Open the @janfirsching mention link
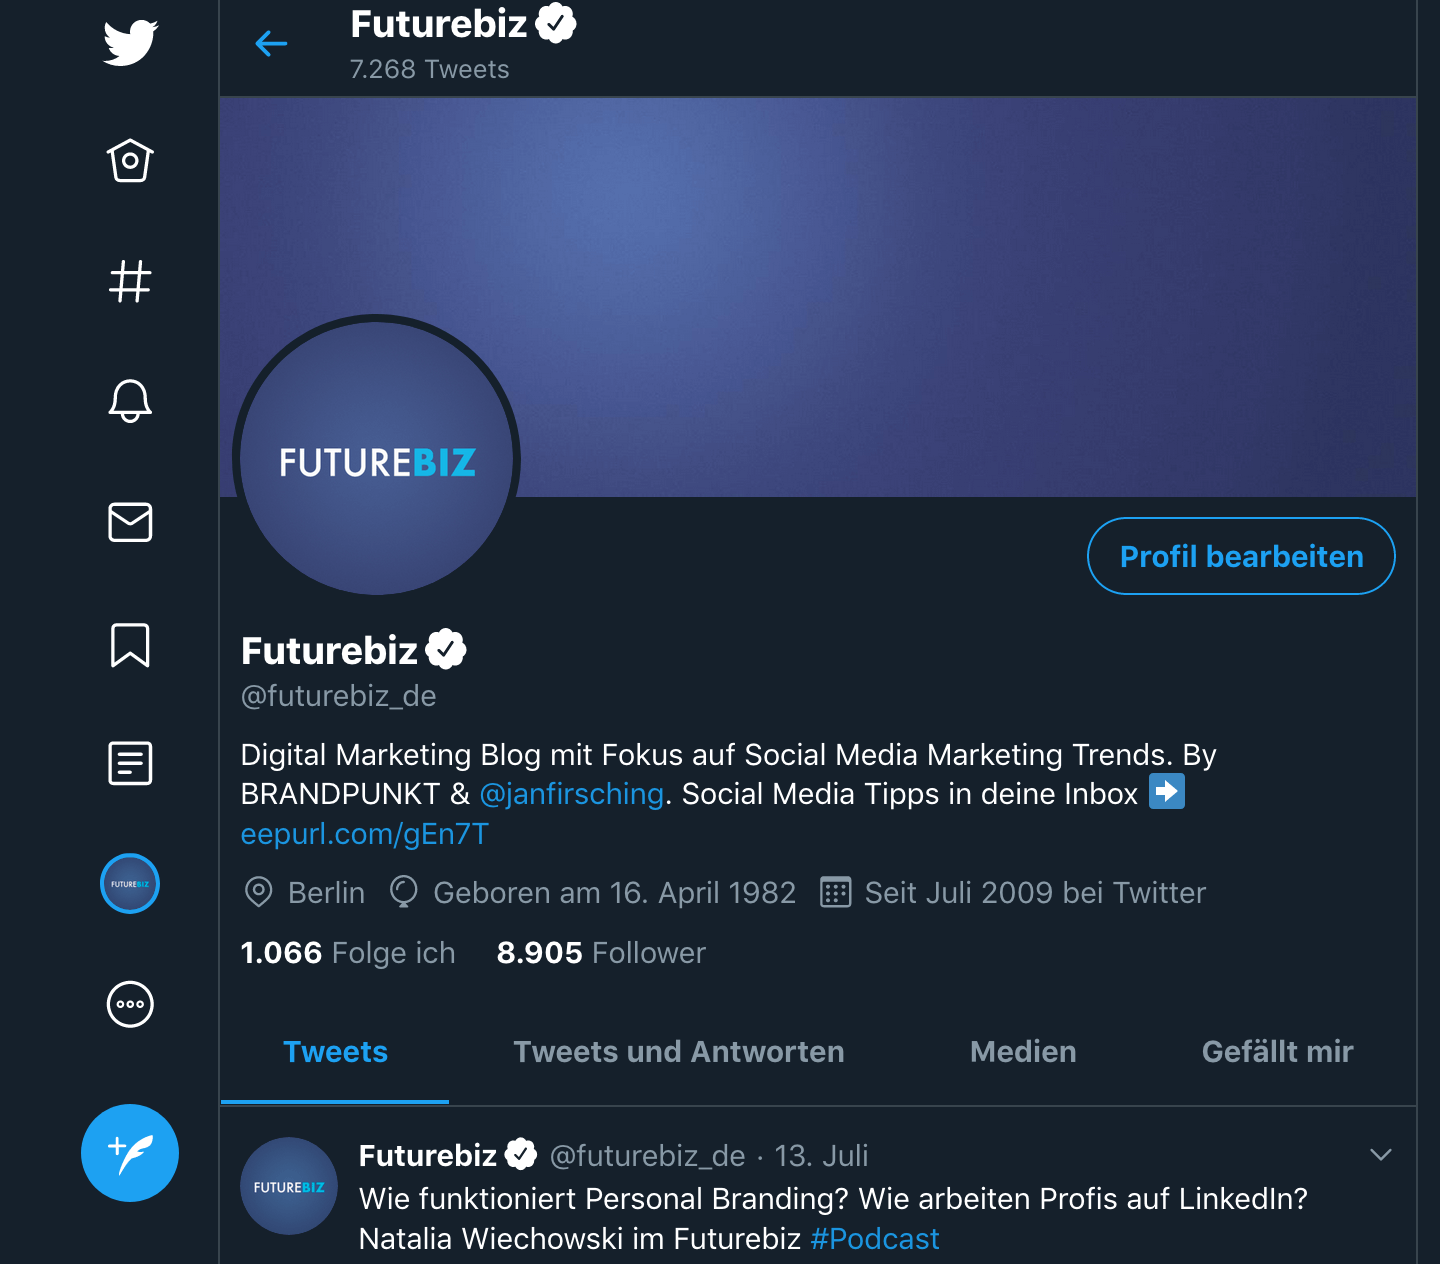 (x=572, y=794)
